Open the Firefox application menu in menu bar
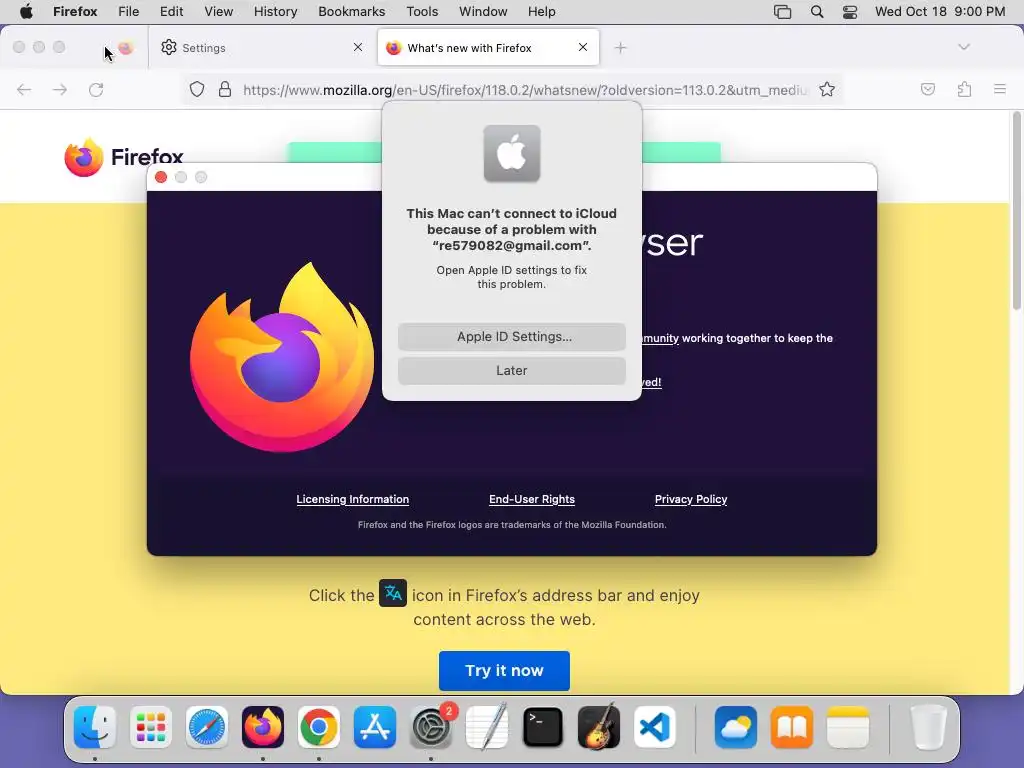The image size is (1024, 768). (x=75, y=11)
